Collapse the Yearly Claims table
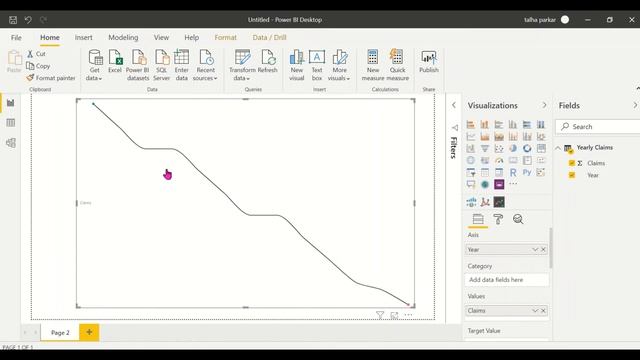The image size is (640, 360). click(558, 148)
